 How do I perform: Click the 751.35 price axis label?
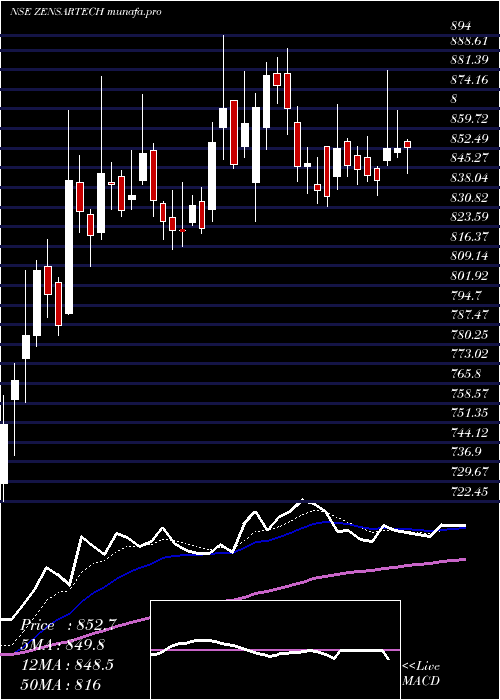(469, 413)
